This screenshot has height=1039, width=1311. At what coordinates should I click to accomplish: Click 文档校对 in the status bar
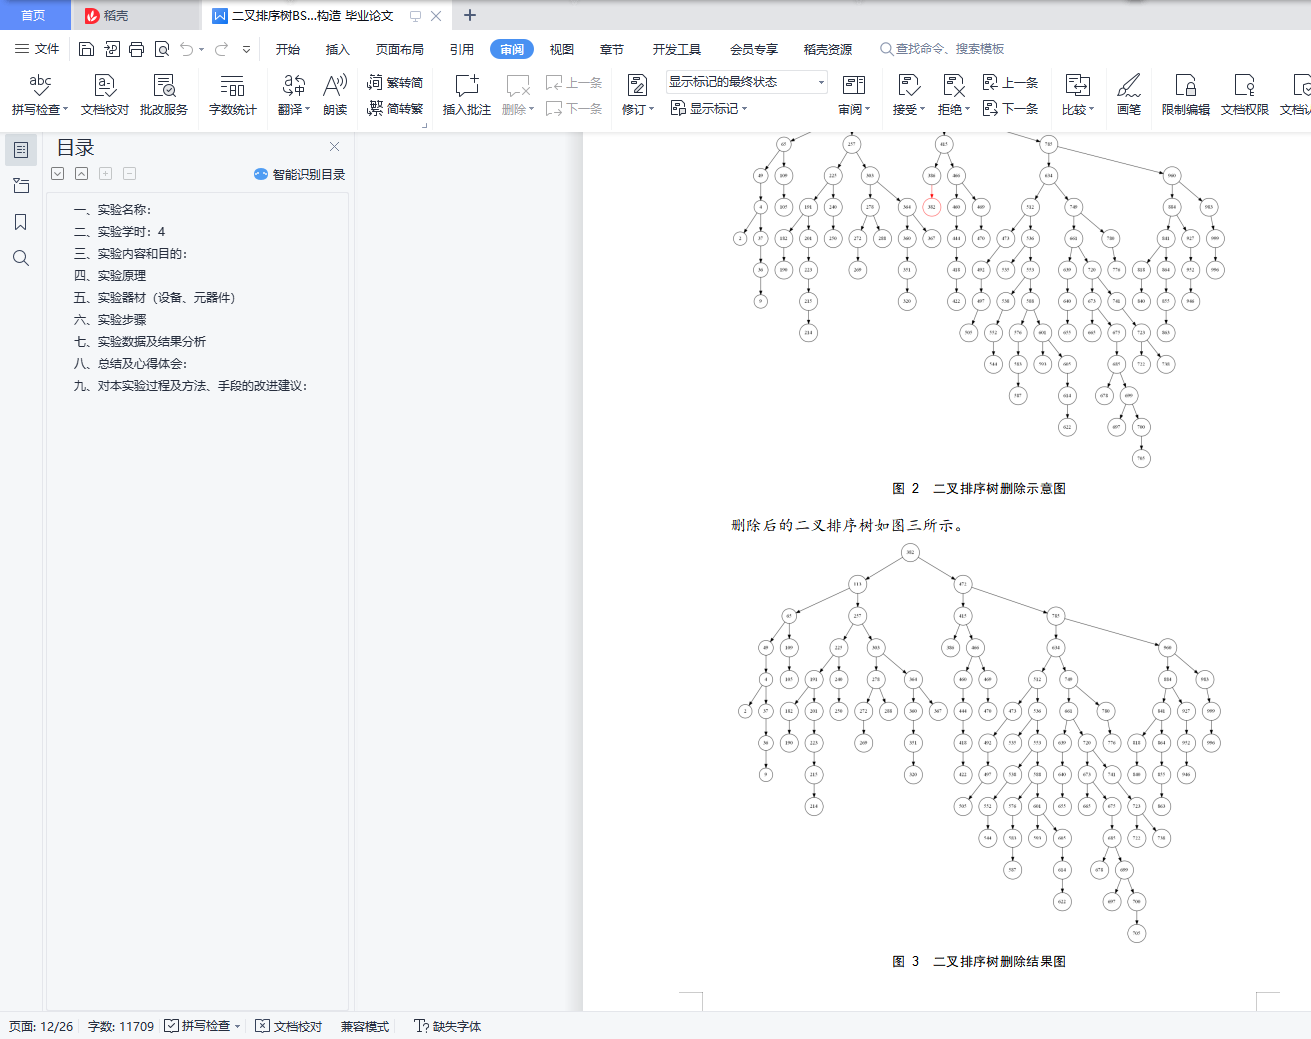coord(289,1026)
